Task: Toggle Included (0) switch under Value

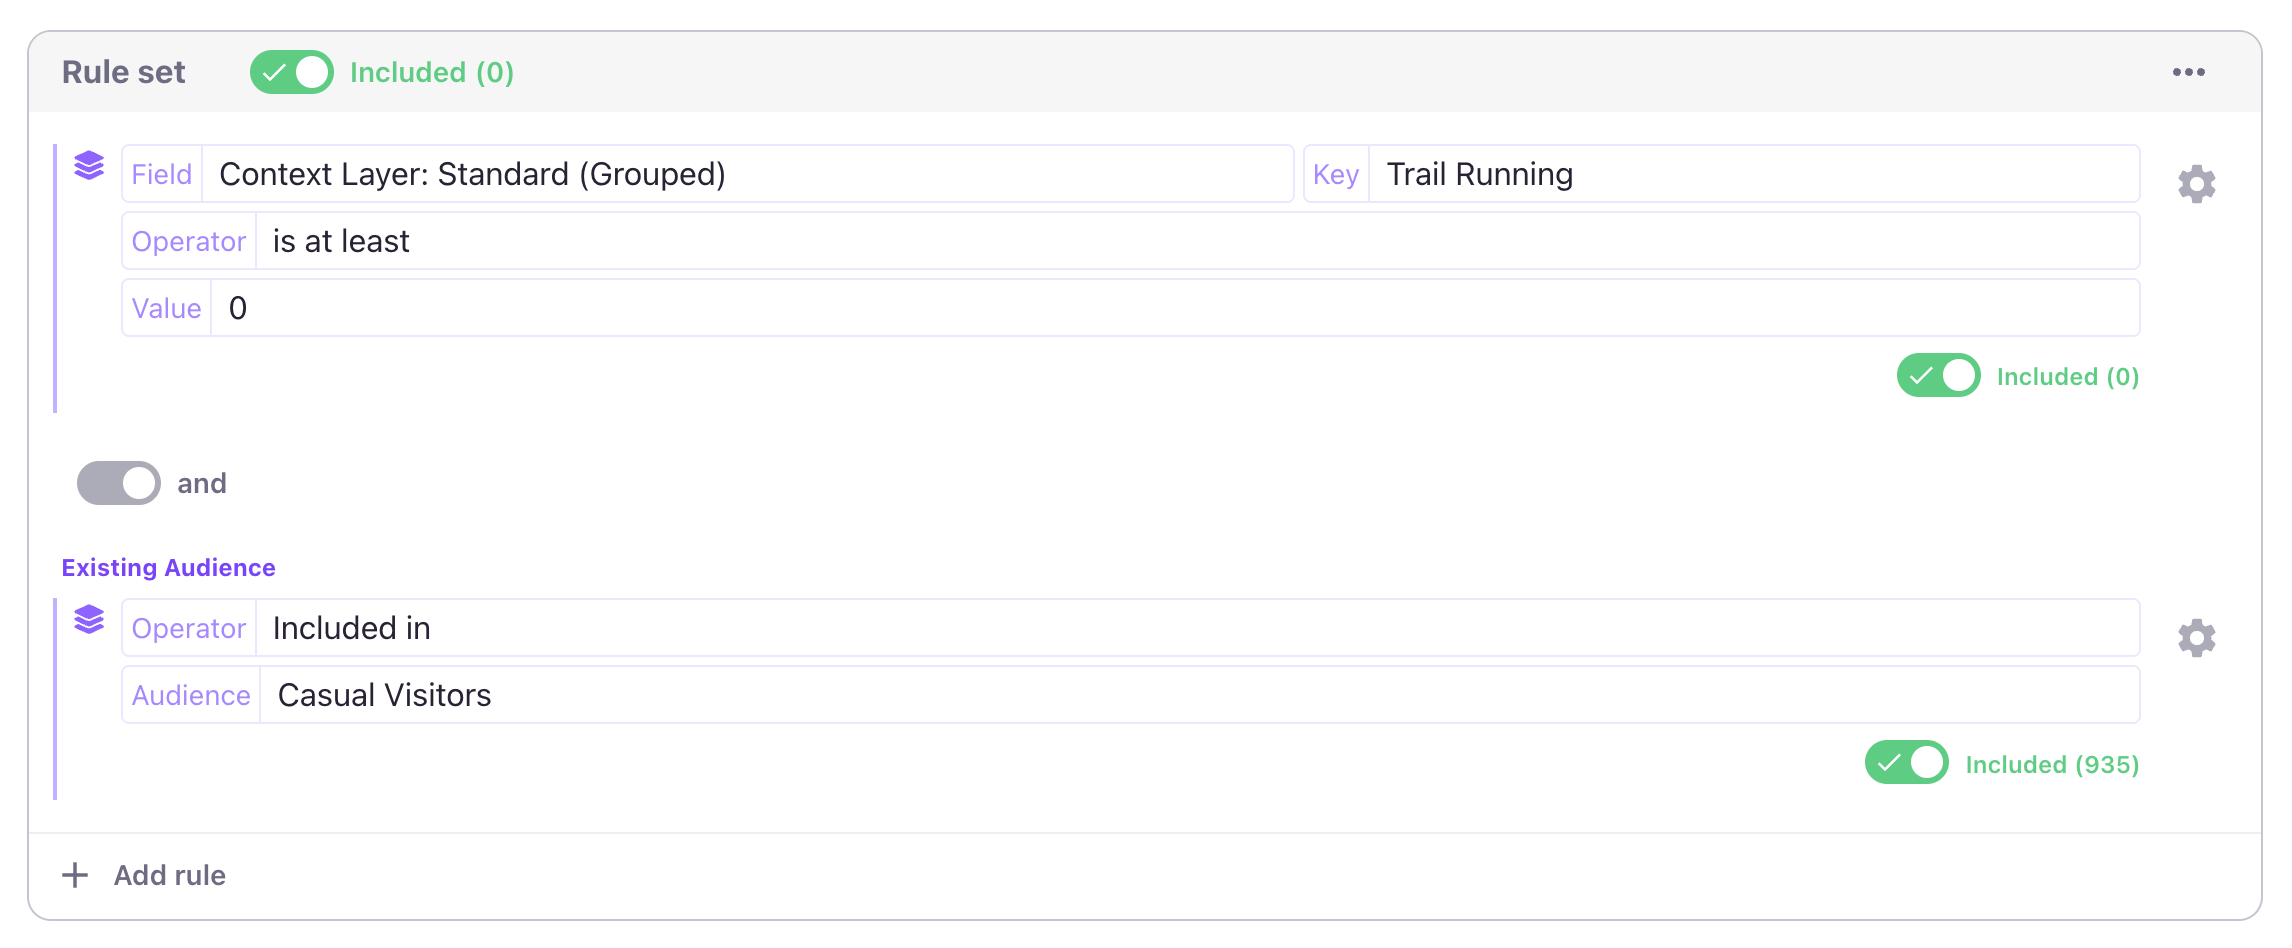Action: 1938,376
